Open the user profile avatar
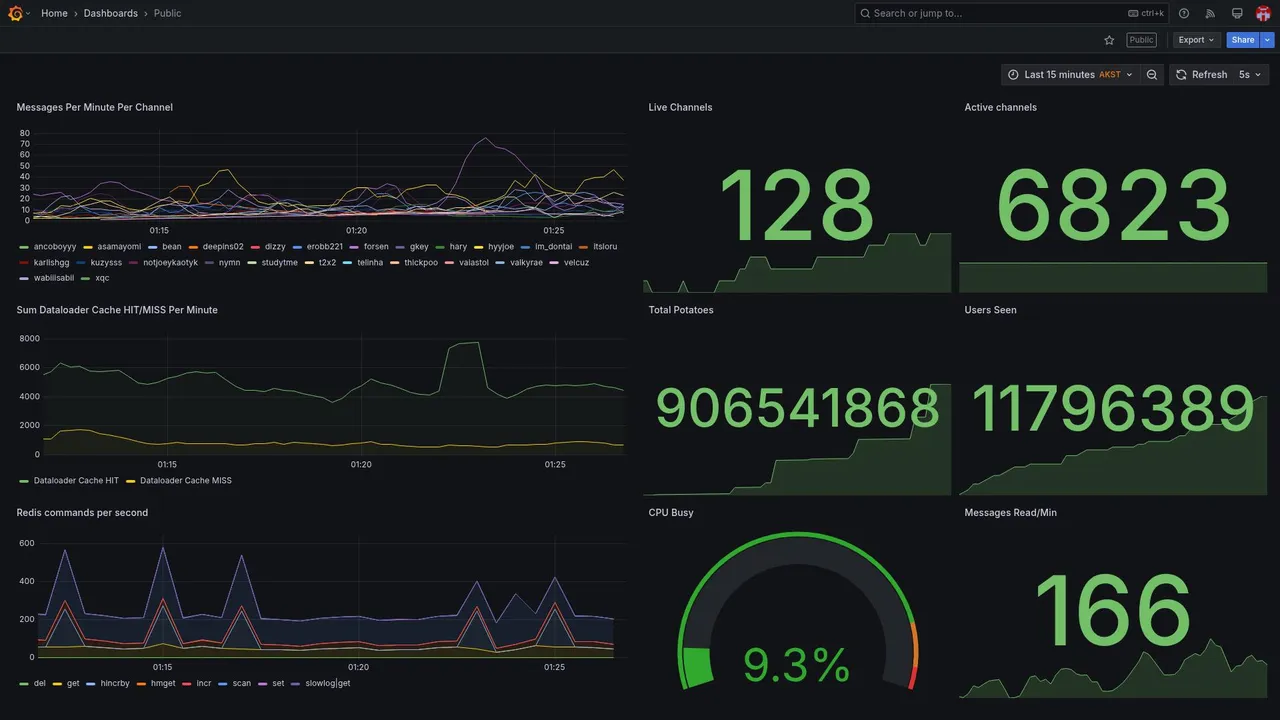Image resolution: width=1280 pixels, height=720 pixels. tap(1263, 13)
